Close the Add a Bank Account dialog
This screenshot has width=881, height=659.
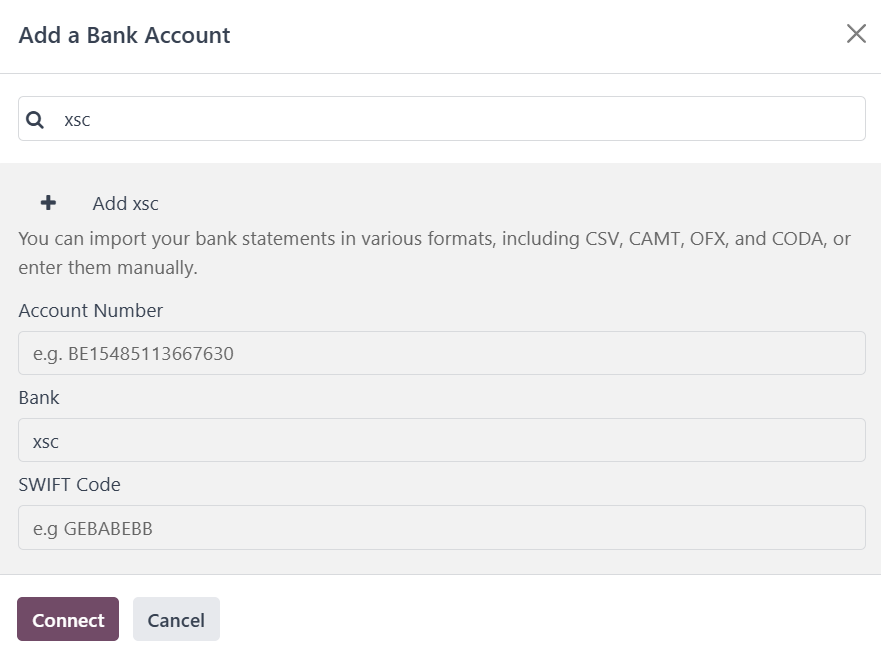click(856, 34)
